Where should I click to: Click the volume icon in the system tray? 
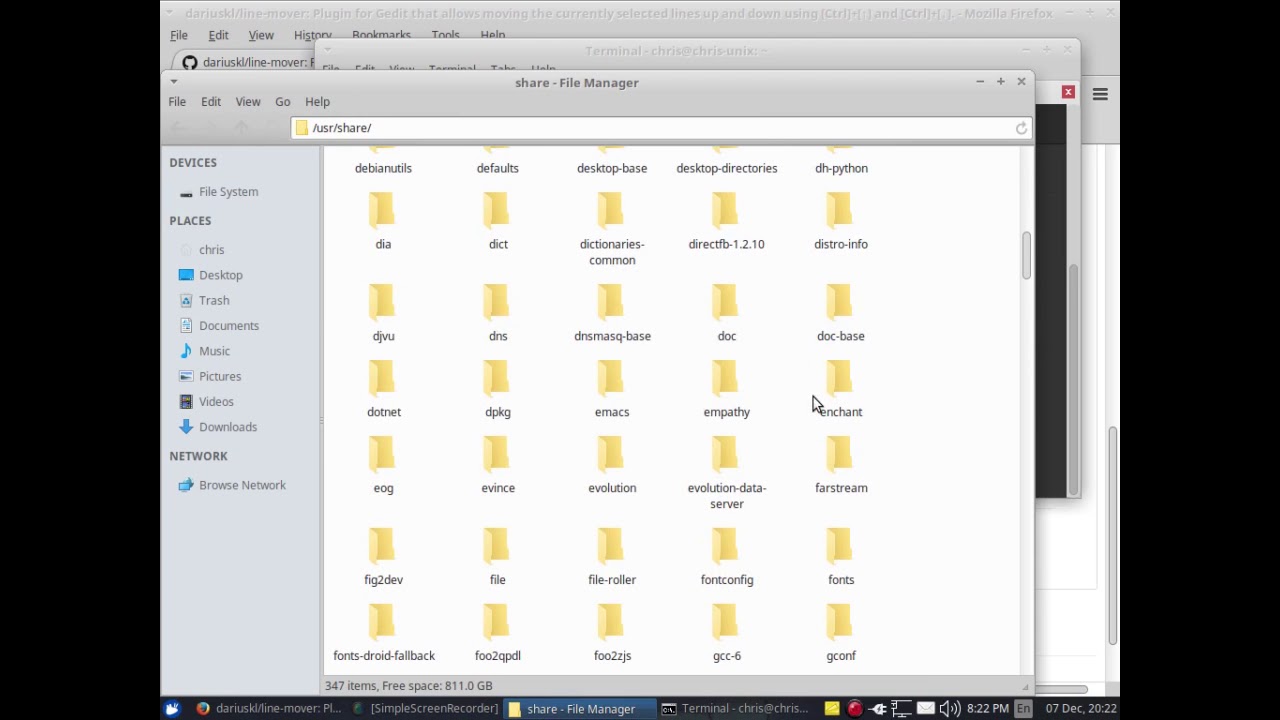pos(950,708)
